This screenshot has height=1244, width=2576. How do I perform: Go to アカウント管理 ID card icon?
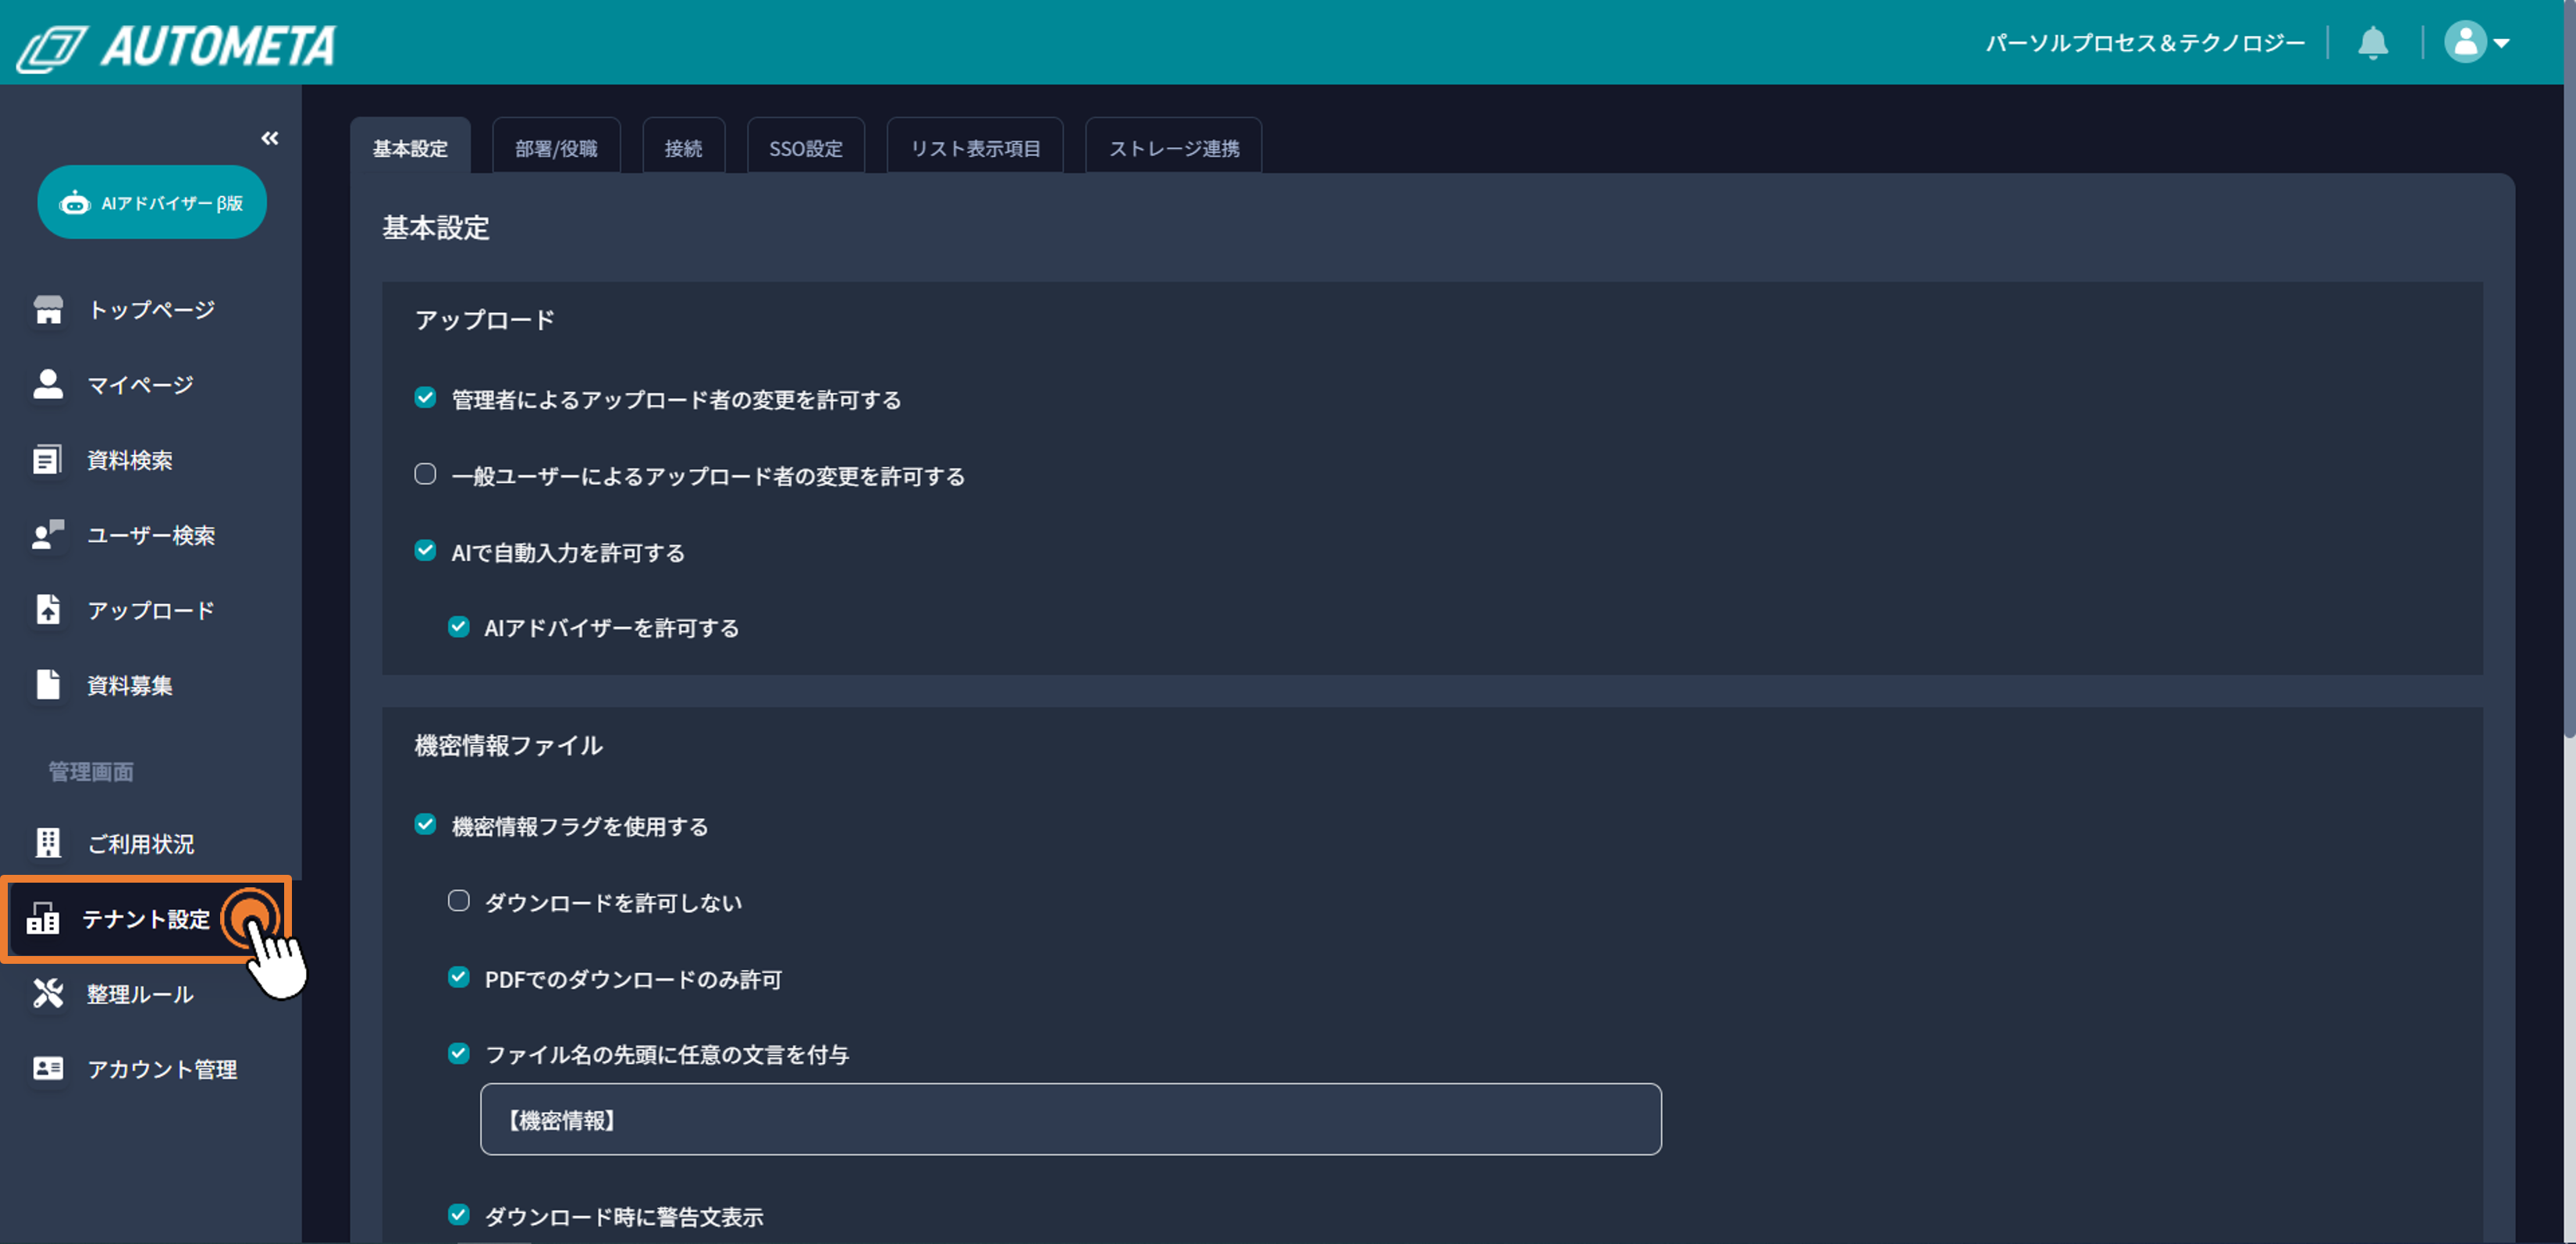(x=48, y=1068)
